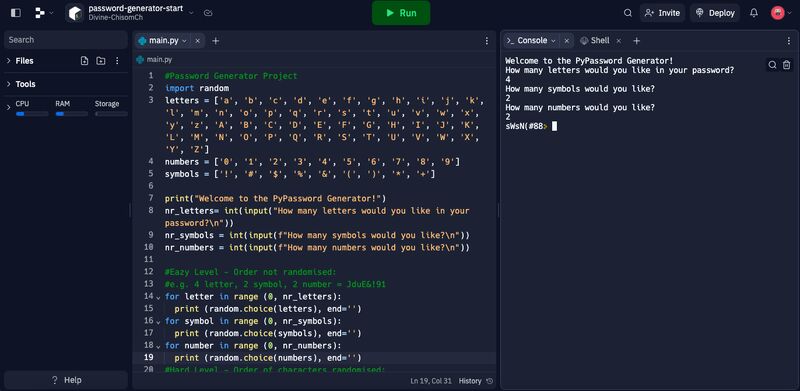Viewport: 800px width, 391px height.
Task: Collapse the for letter loop fold arrow
Action: tap(158, 297)
